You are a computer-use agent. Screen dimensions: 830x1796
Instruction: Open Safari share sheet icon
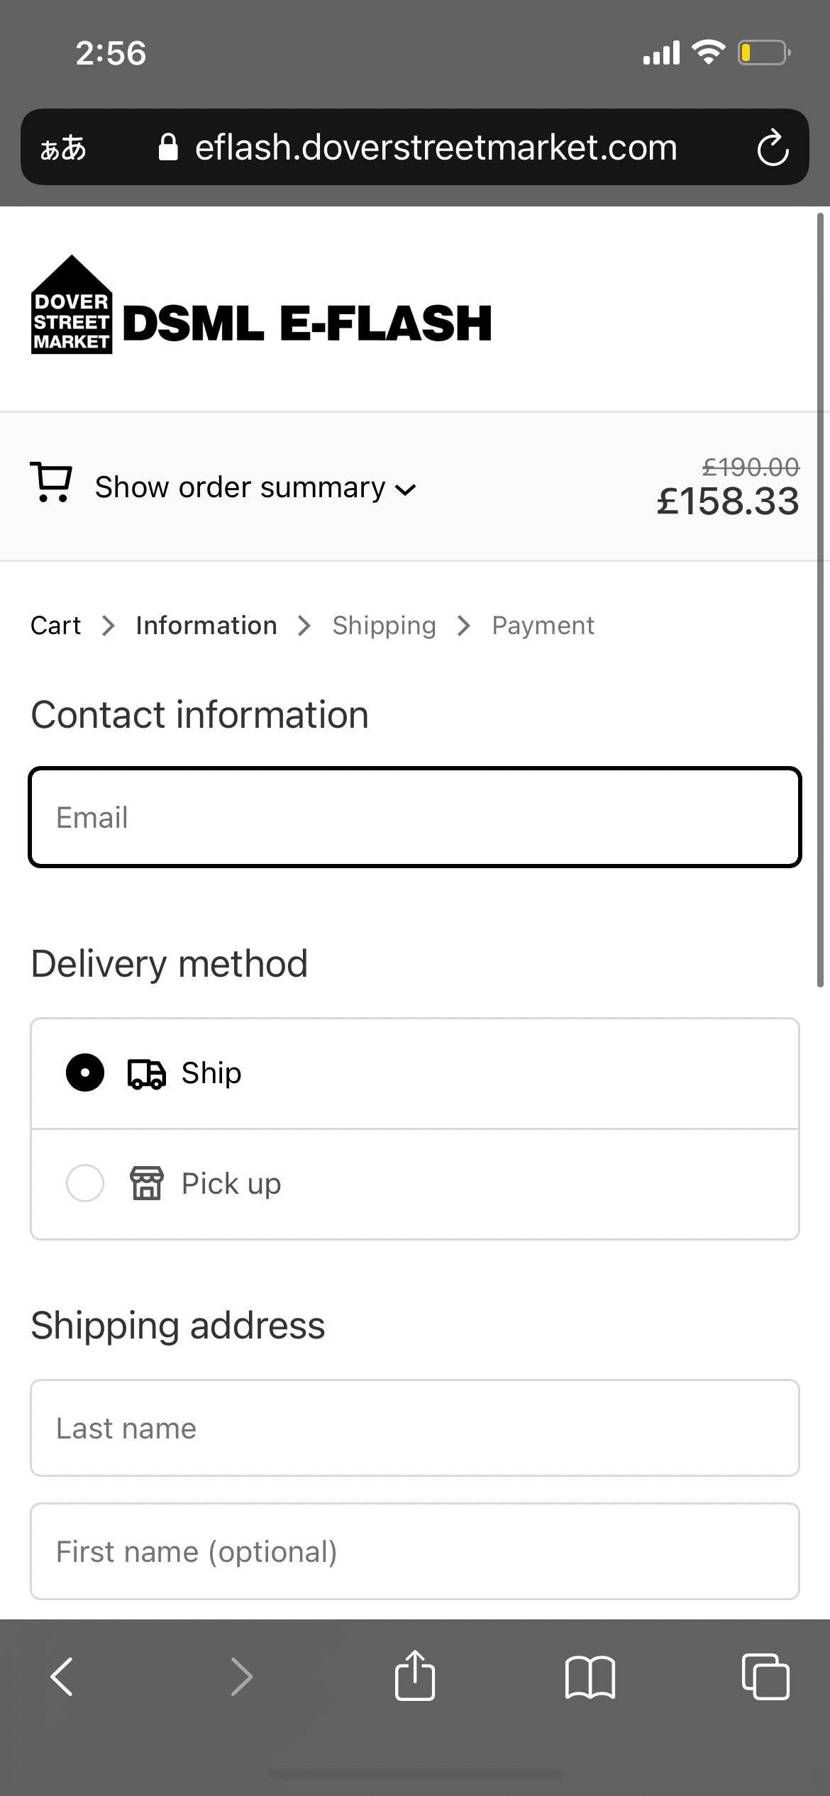[415, 1676]
